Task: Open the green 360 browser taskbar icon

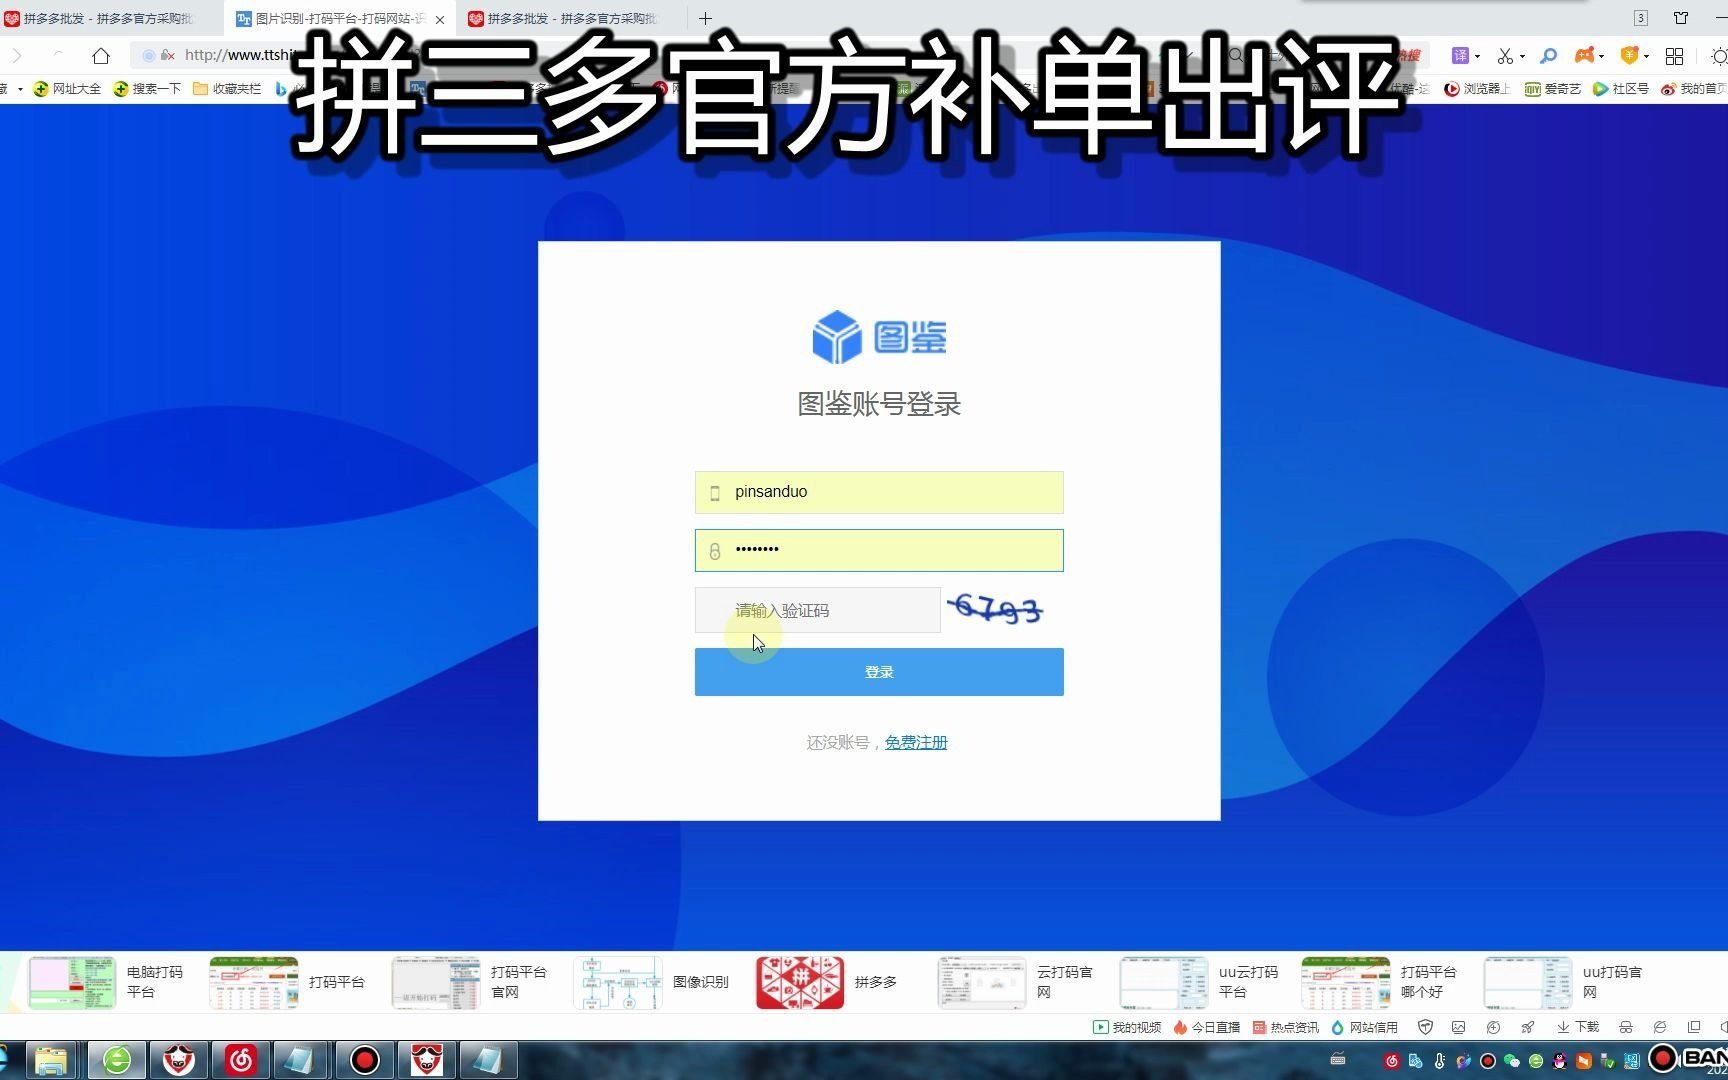Action: [x=117, y=1060]
